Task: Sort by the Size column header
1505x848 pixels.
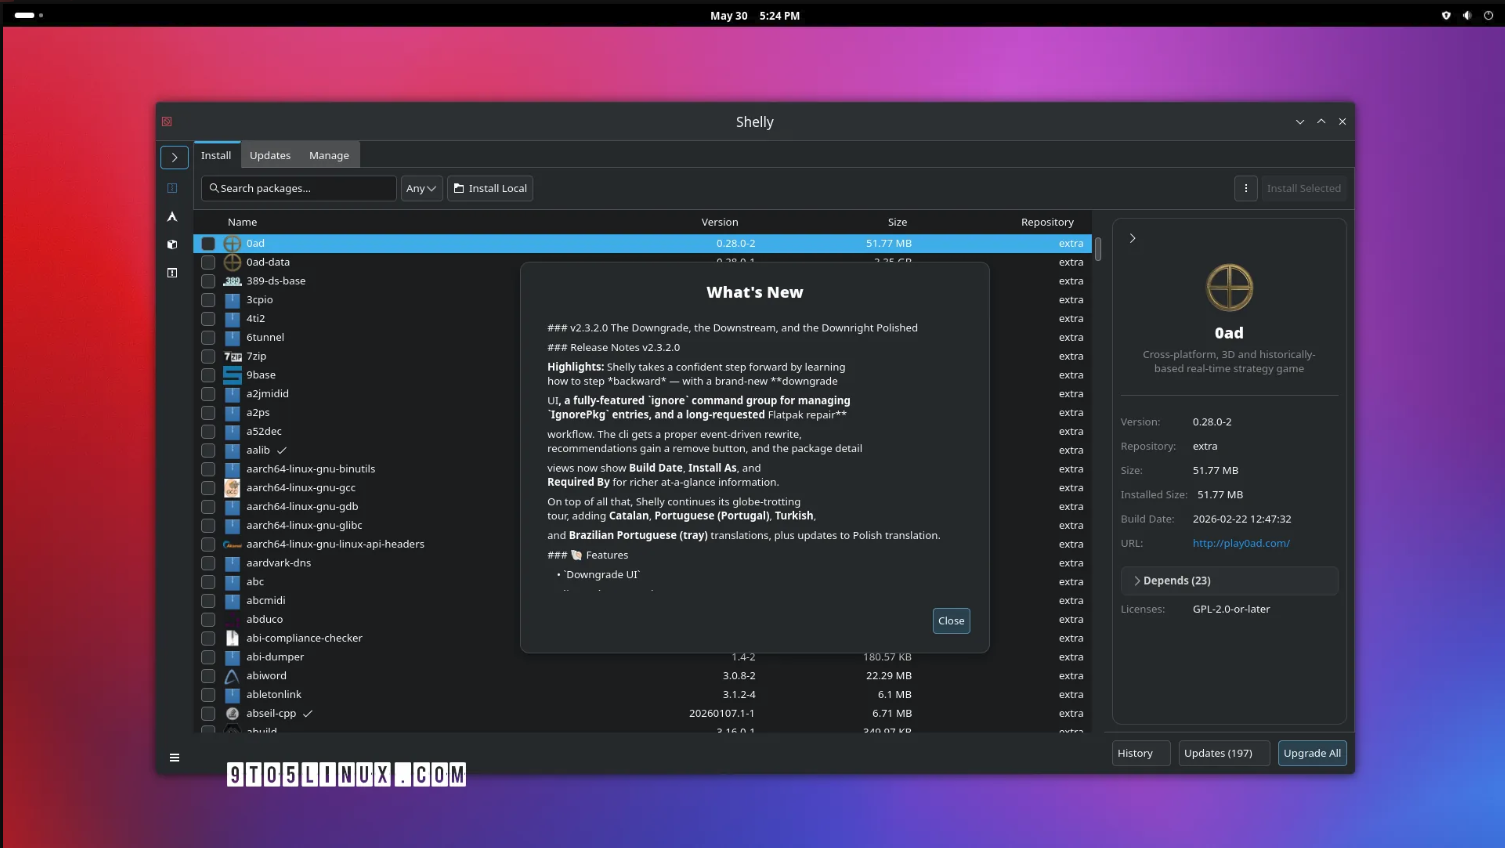Action: point(897,222)
